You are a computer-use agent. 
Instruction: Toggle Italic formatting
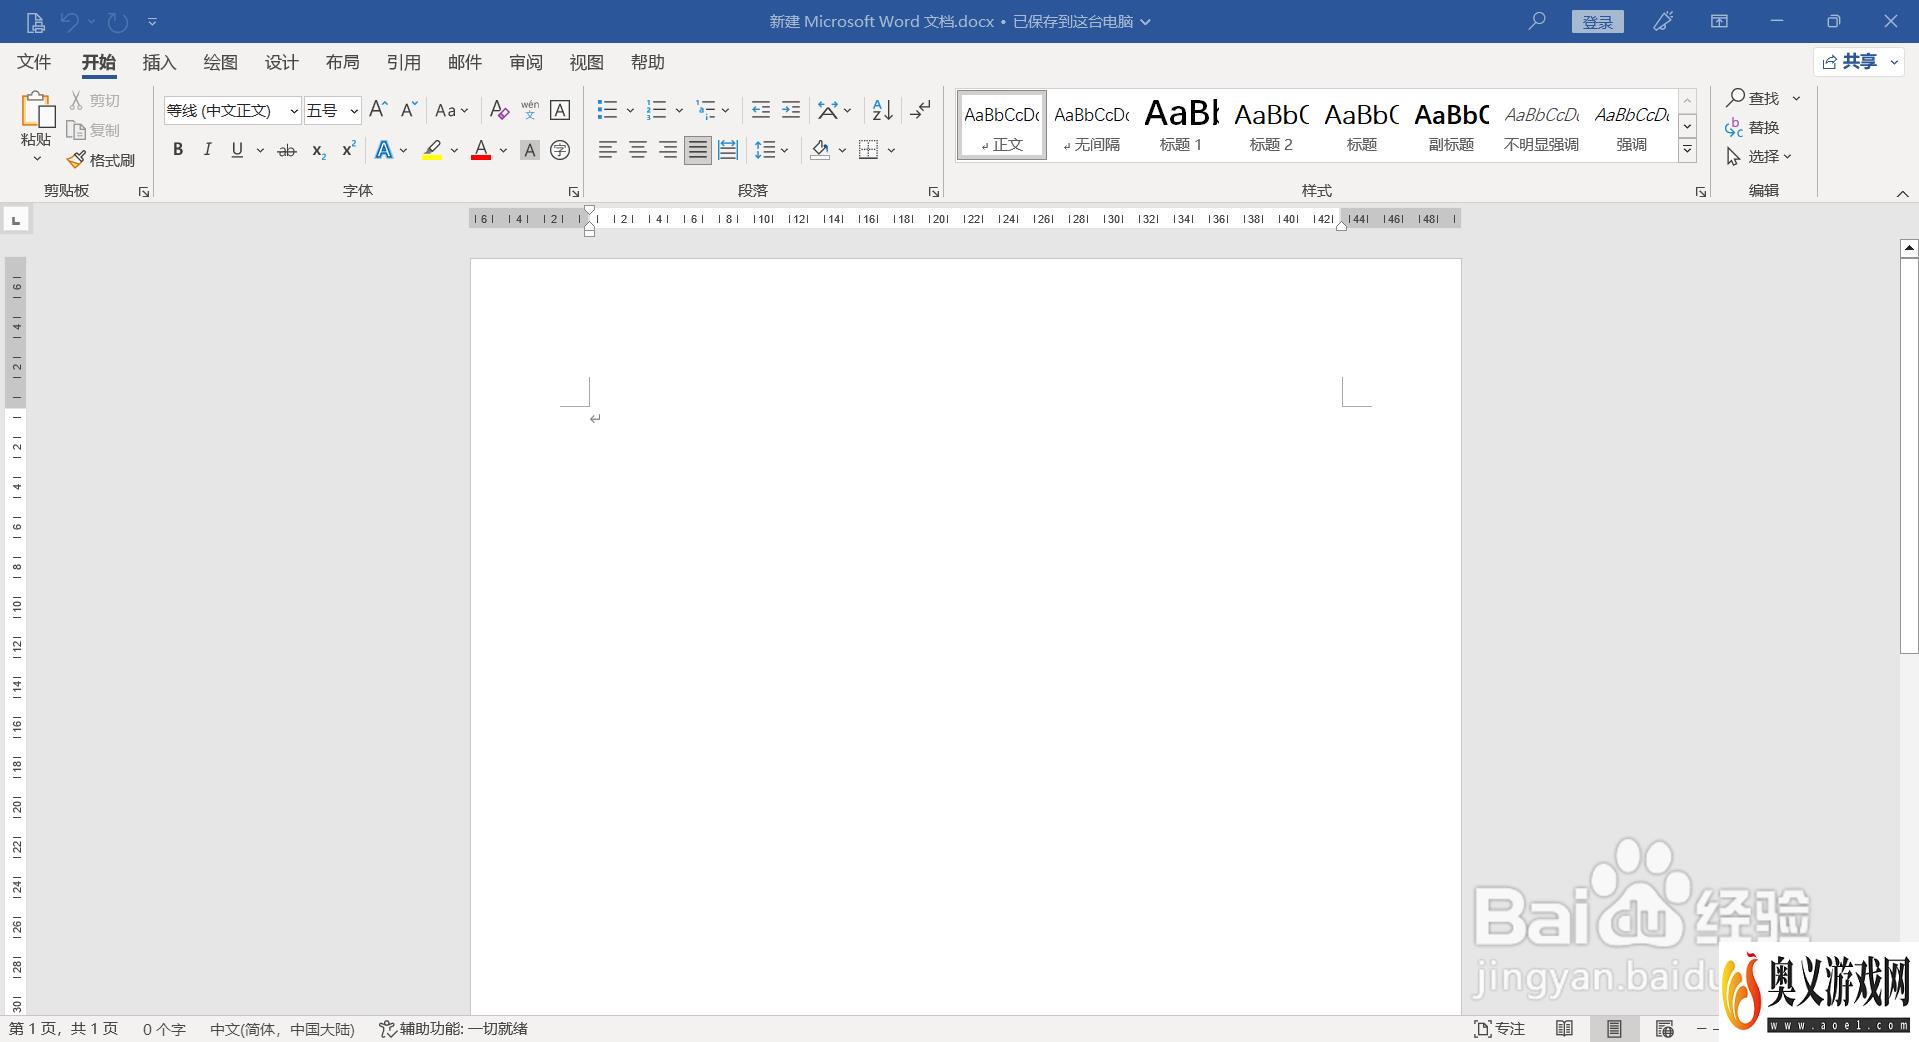pos(207,150)
